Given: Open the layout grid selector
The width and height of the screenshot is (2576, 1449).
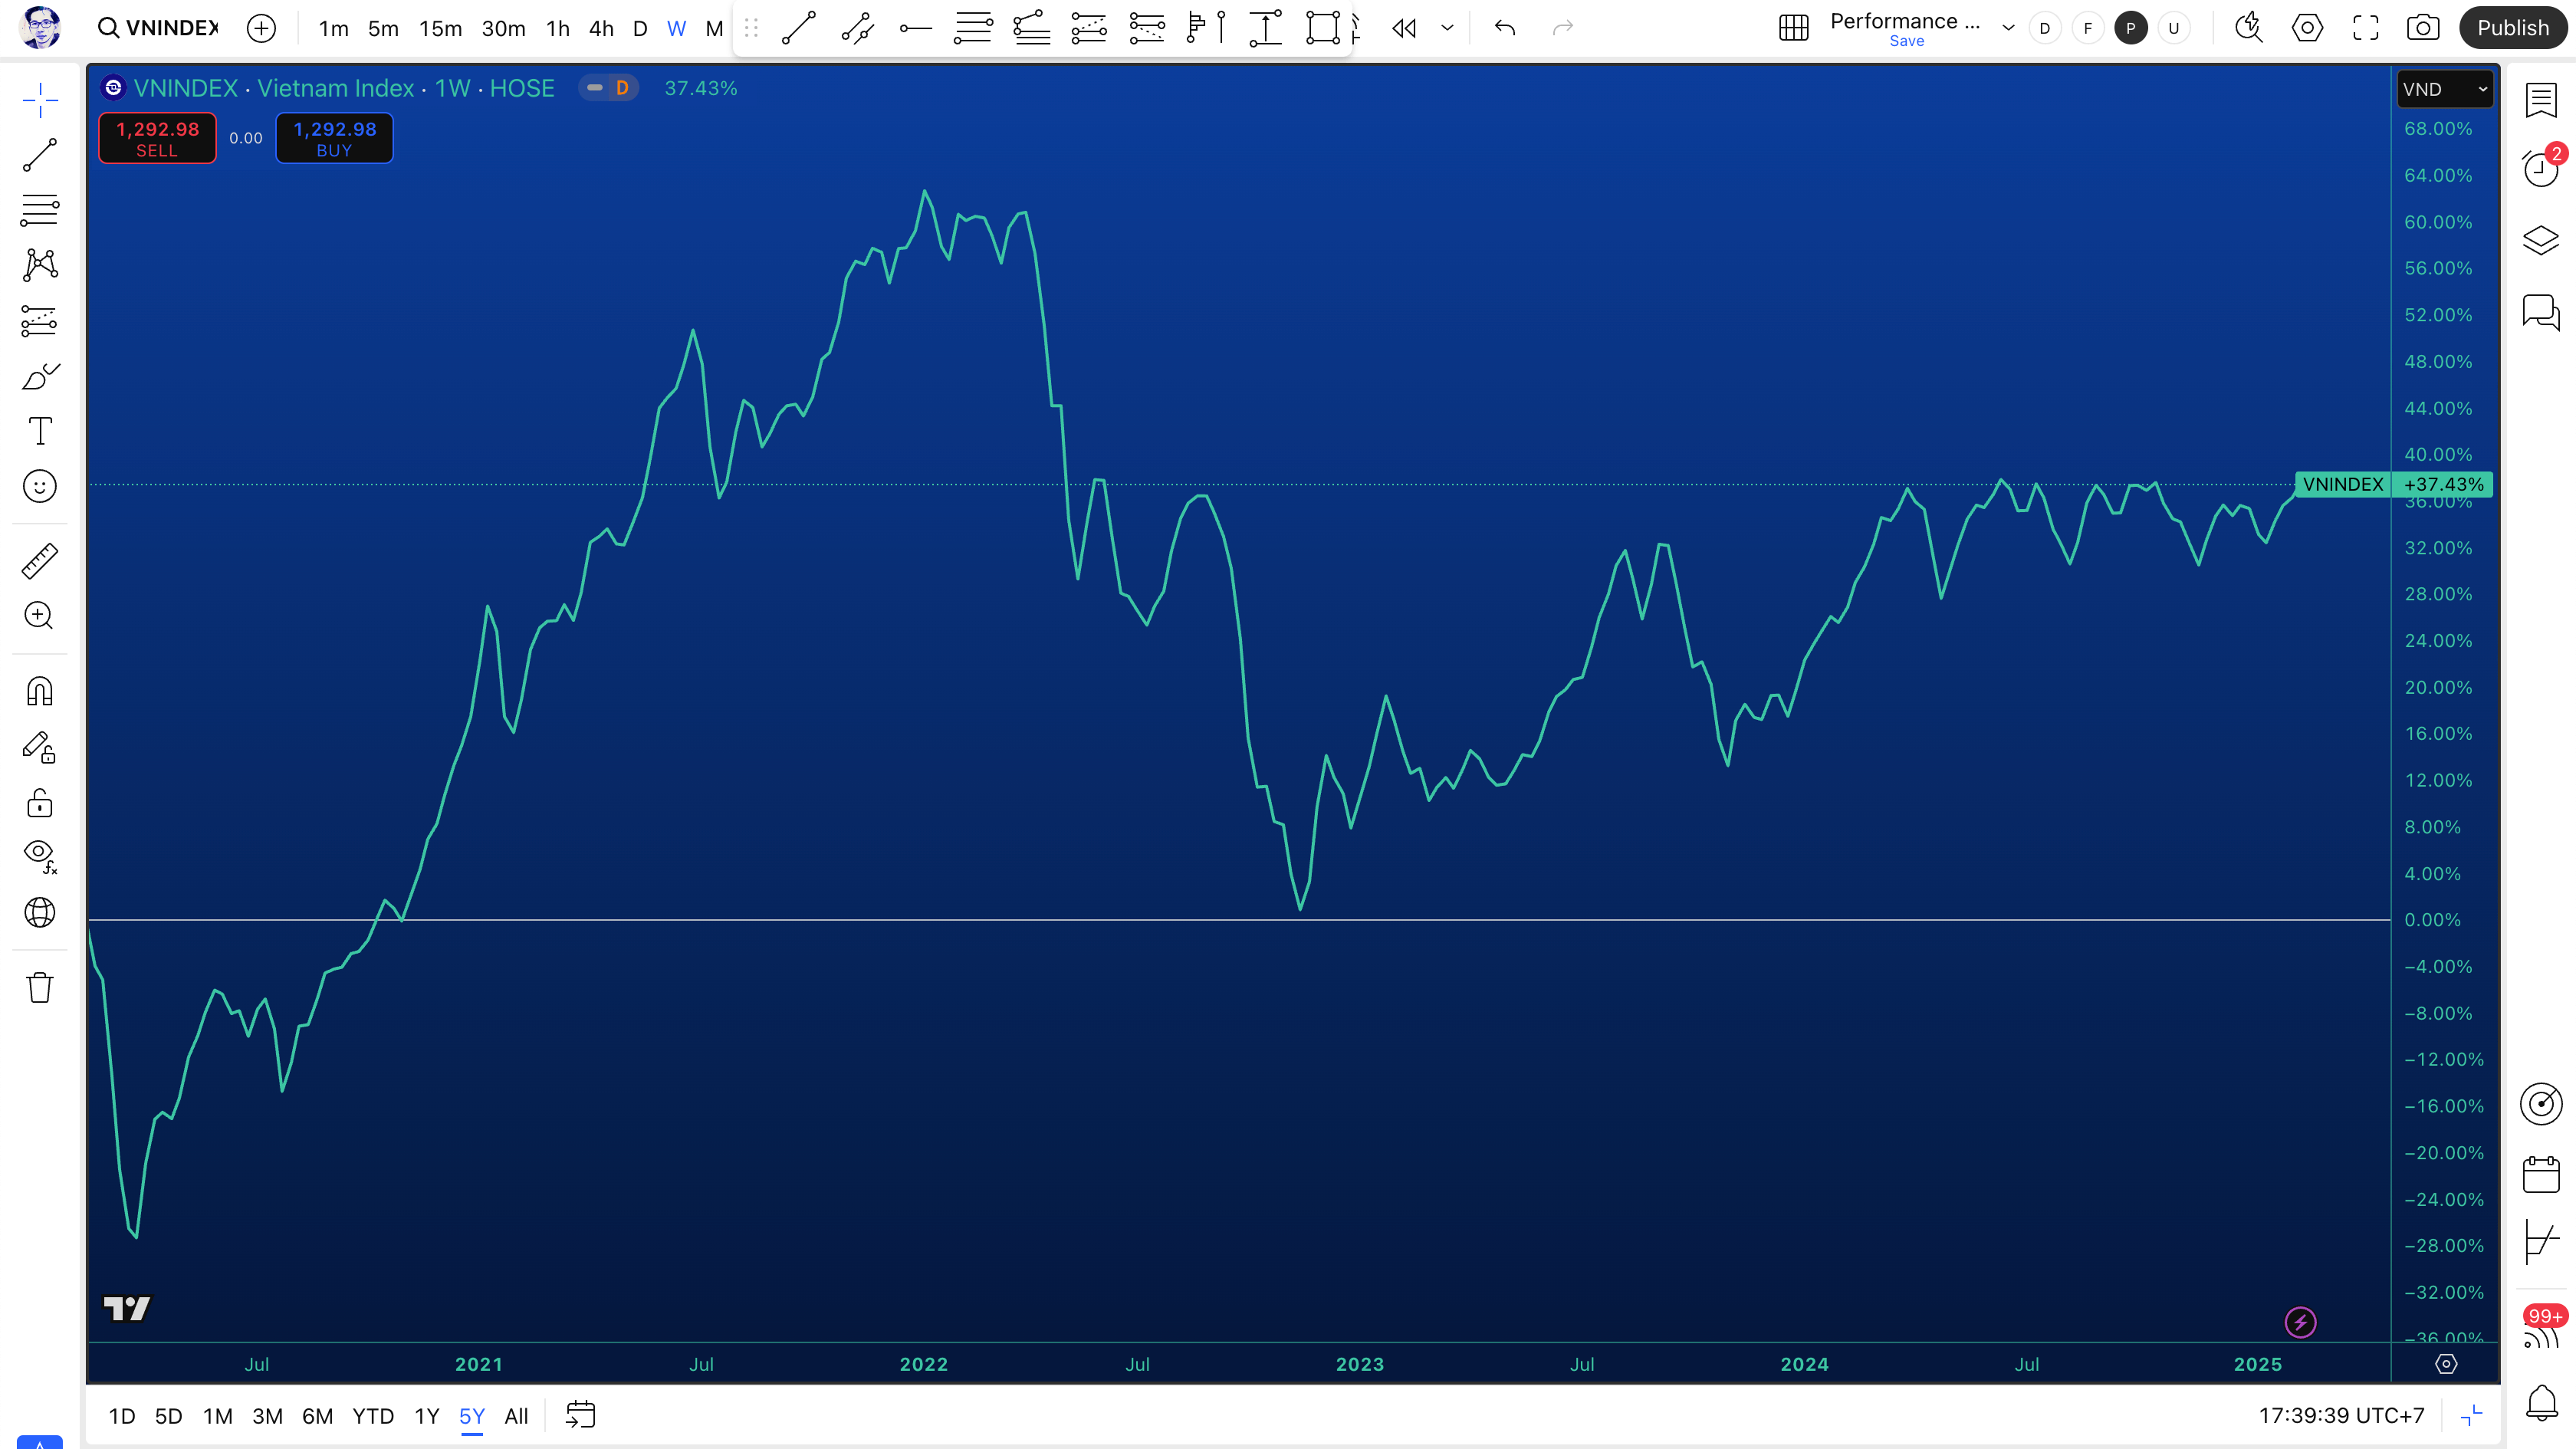Looking at the screenshot, I should click(1794, 28).
